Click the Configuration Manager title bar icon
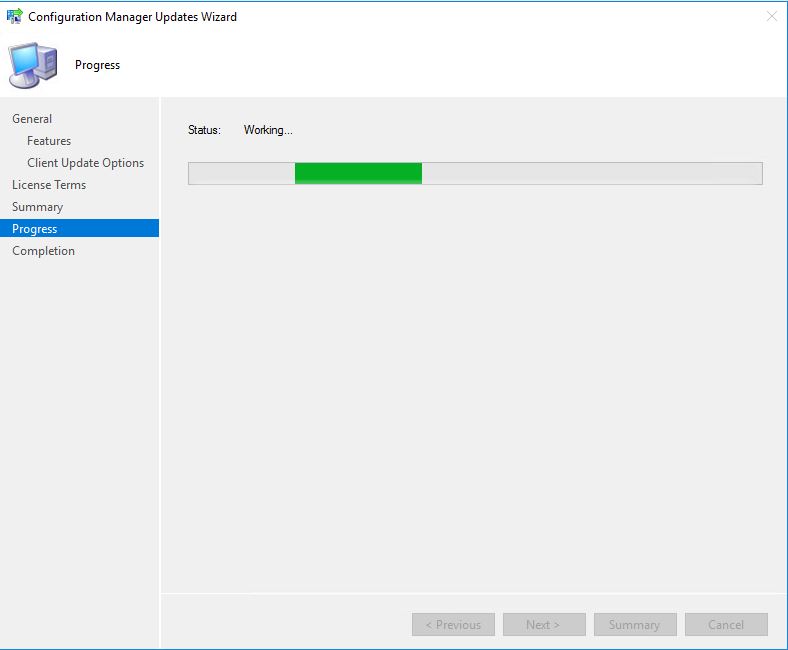 point(14,16)
